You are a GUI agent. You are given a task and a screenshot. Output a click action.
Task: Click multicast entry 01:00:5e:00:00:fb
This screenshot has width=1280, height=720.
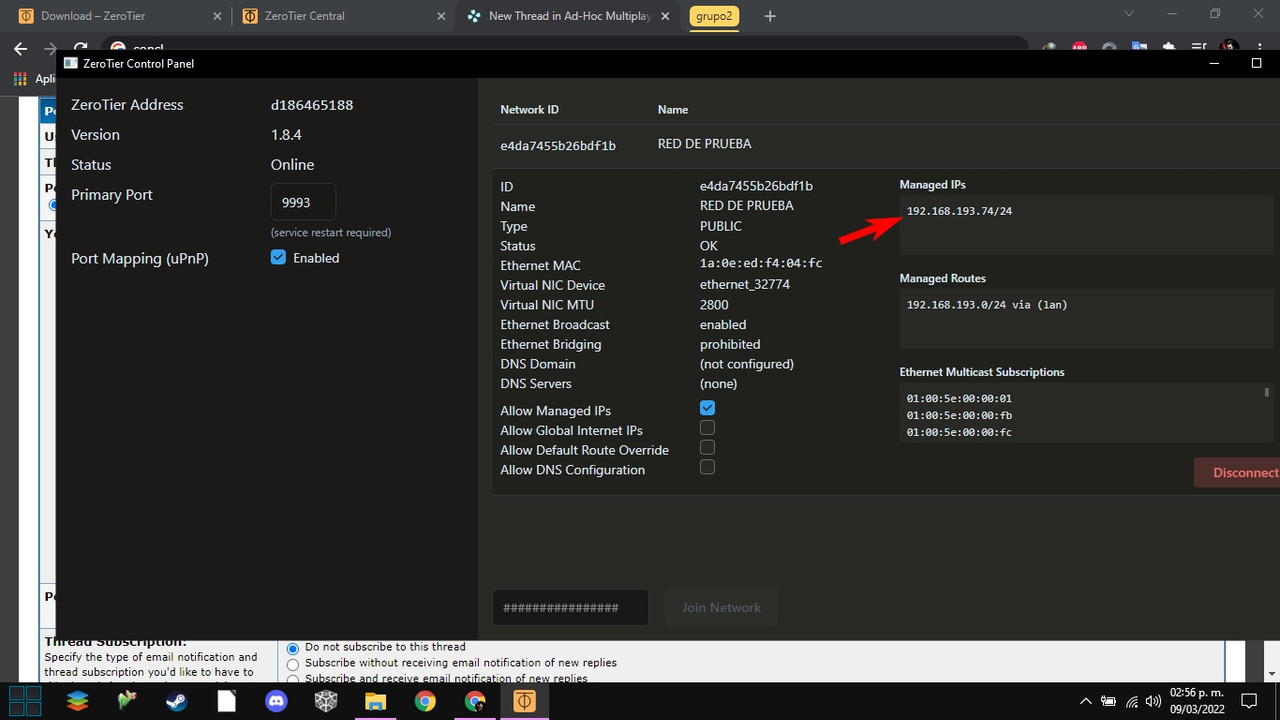(959, 415)
